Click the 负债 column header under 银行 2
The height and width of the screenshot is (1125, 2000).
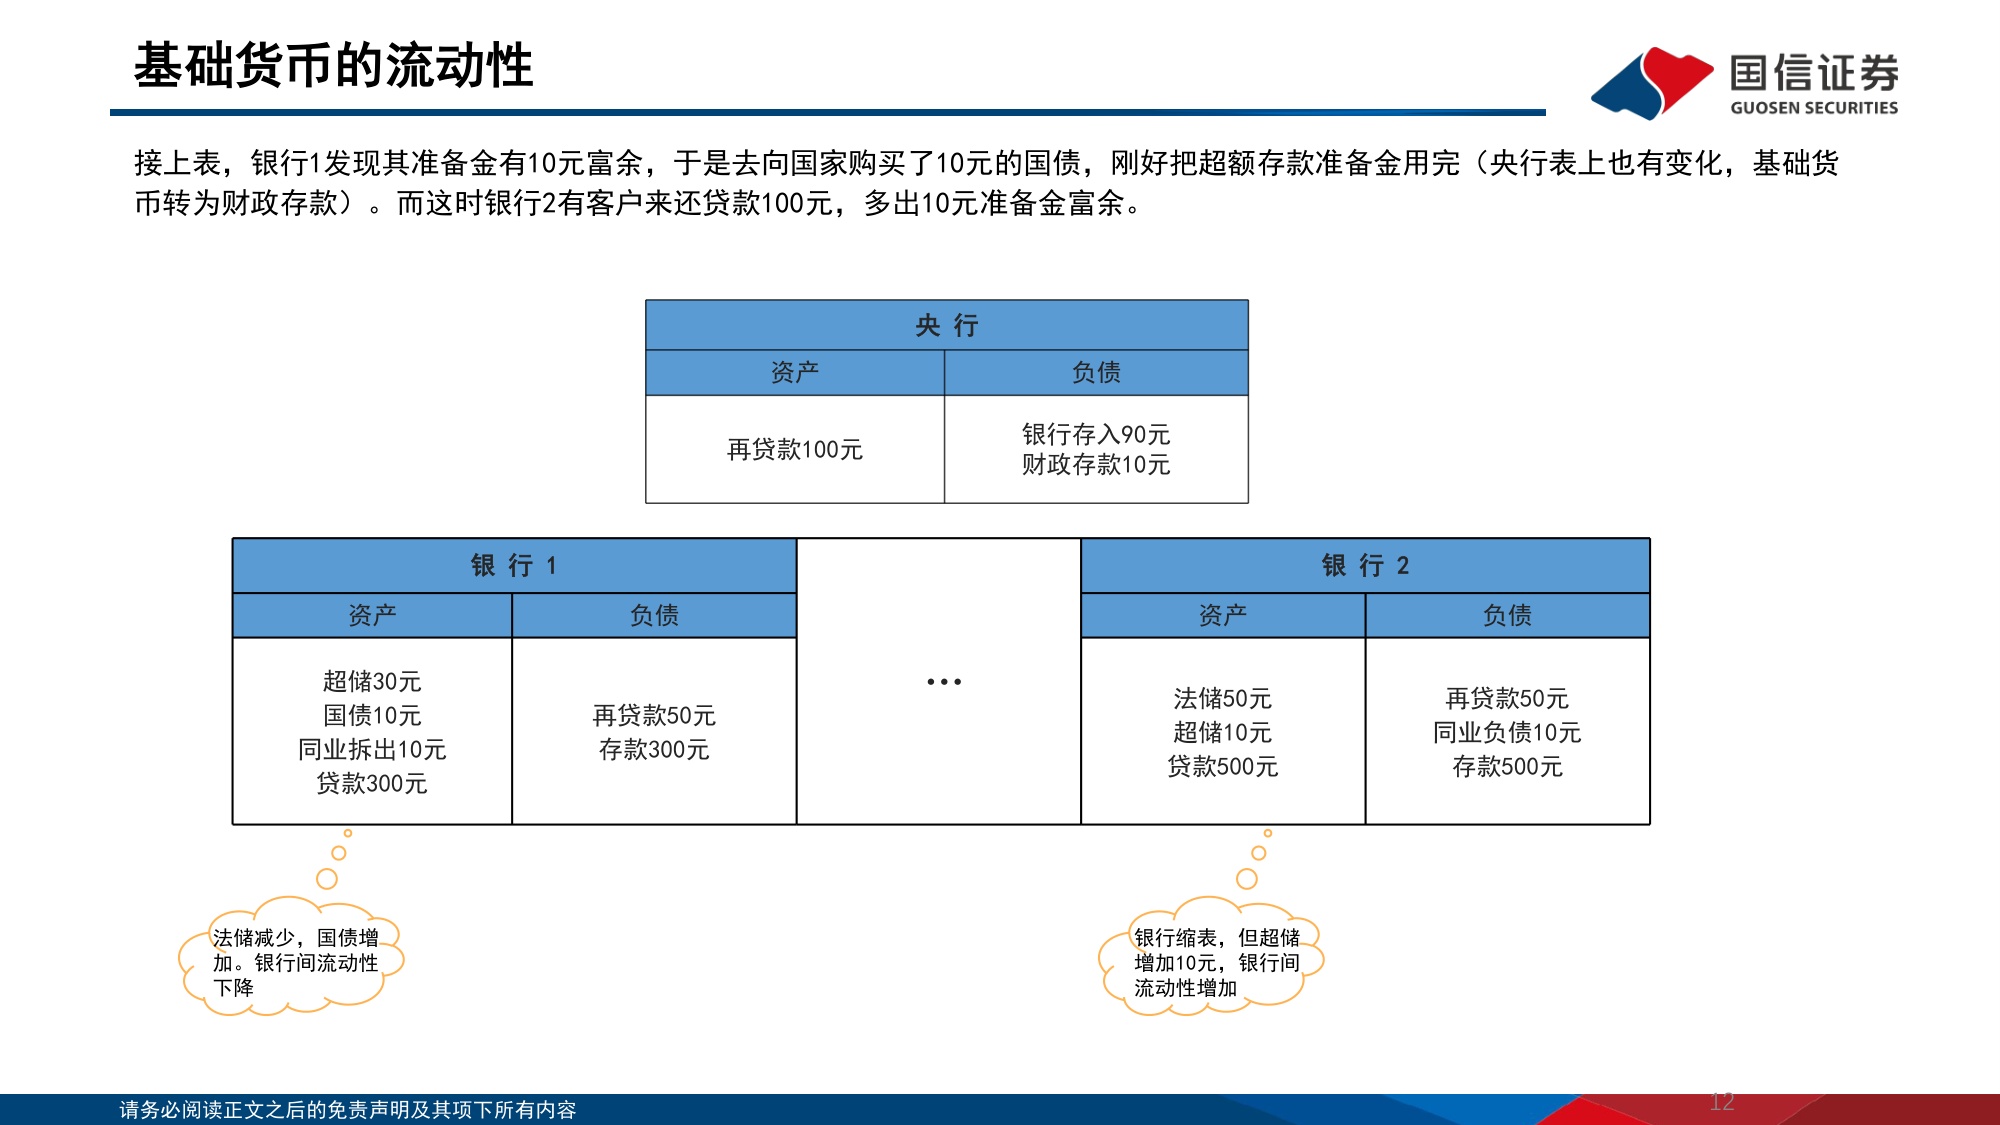coord(1507,615)
